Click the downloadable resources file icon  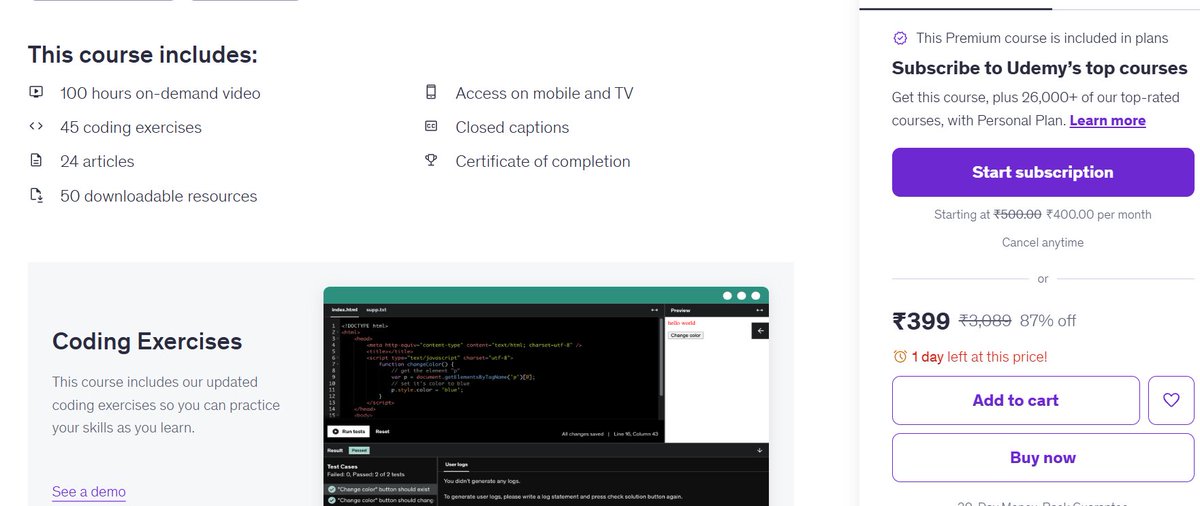pos(36,196)
